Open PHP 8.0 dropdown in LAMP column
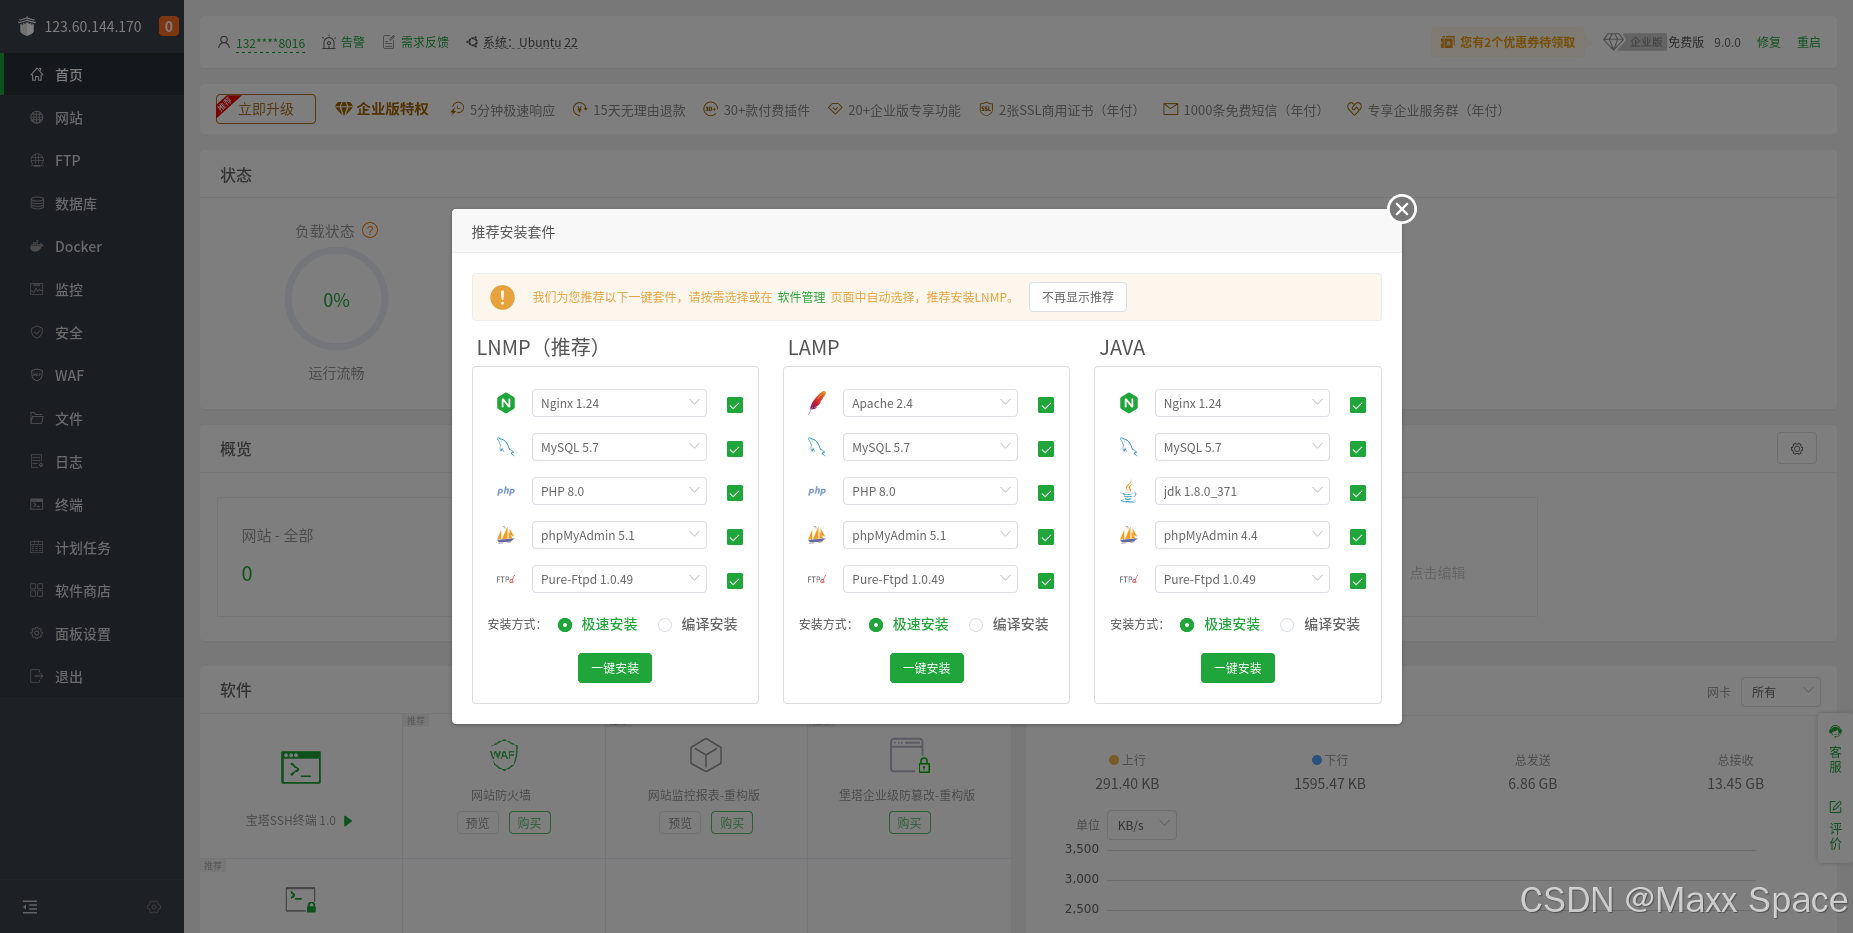Screen dimensions: 1853x933 pyautogui.click(x=930, y=491)
